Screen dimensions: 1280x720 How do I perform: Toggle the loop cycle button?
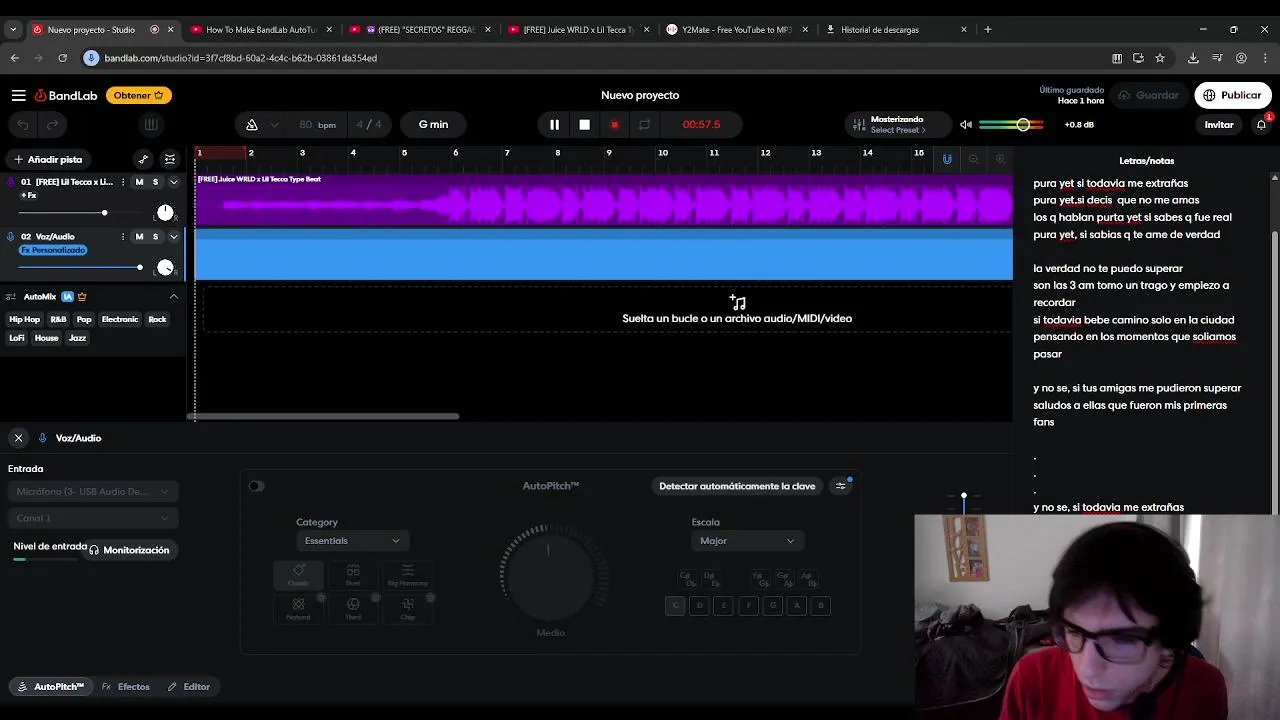click(644, 125)
